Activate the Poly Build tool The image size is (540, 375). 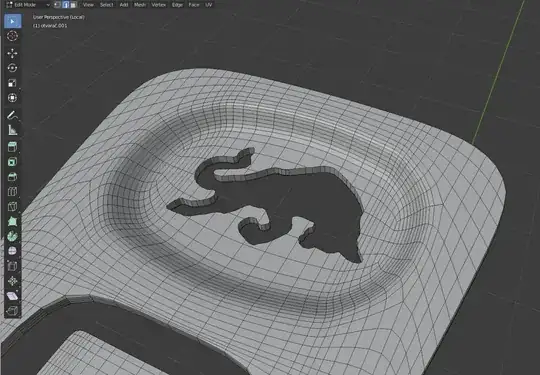click(12, 221)
